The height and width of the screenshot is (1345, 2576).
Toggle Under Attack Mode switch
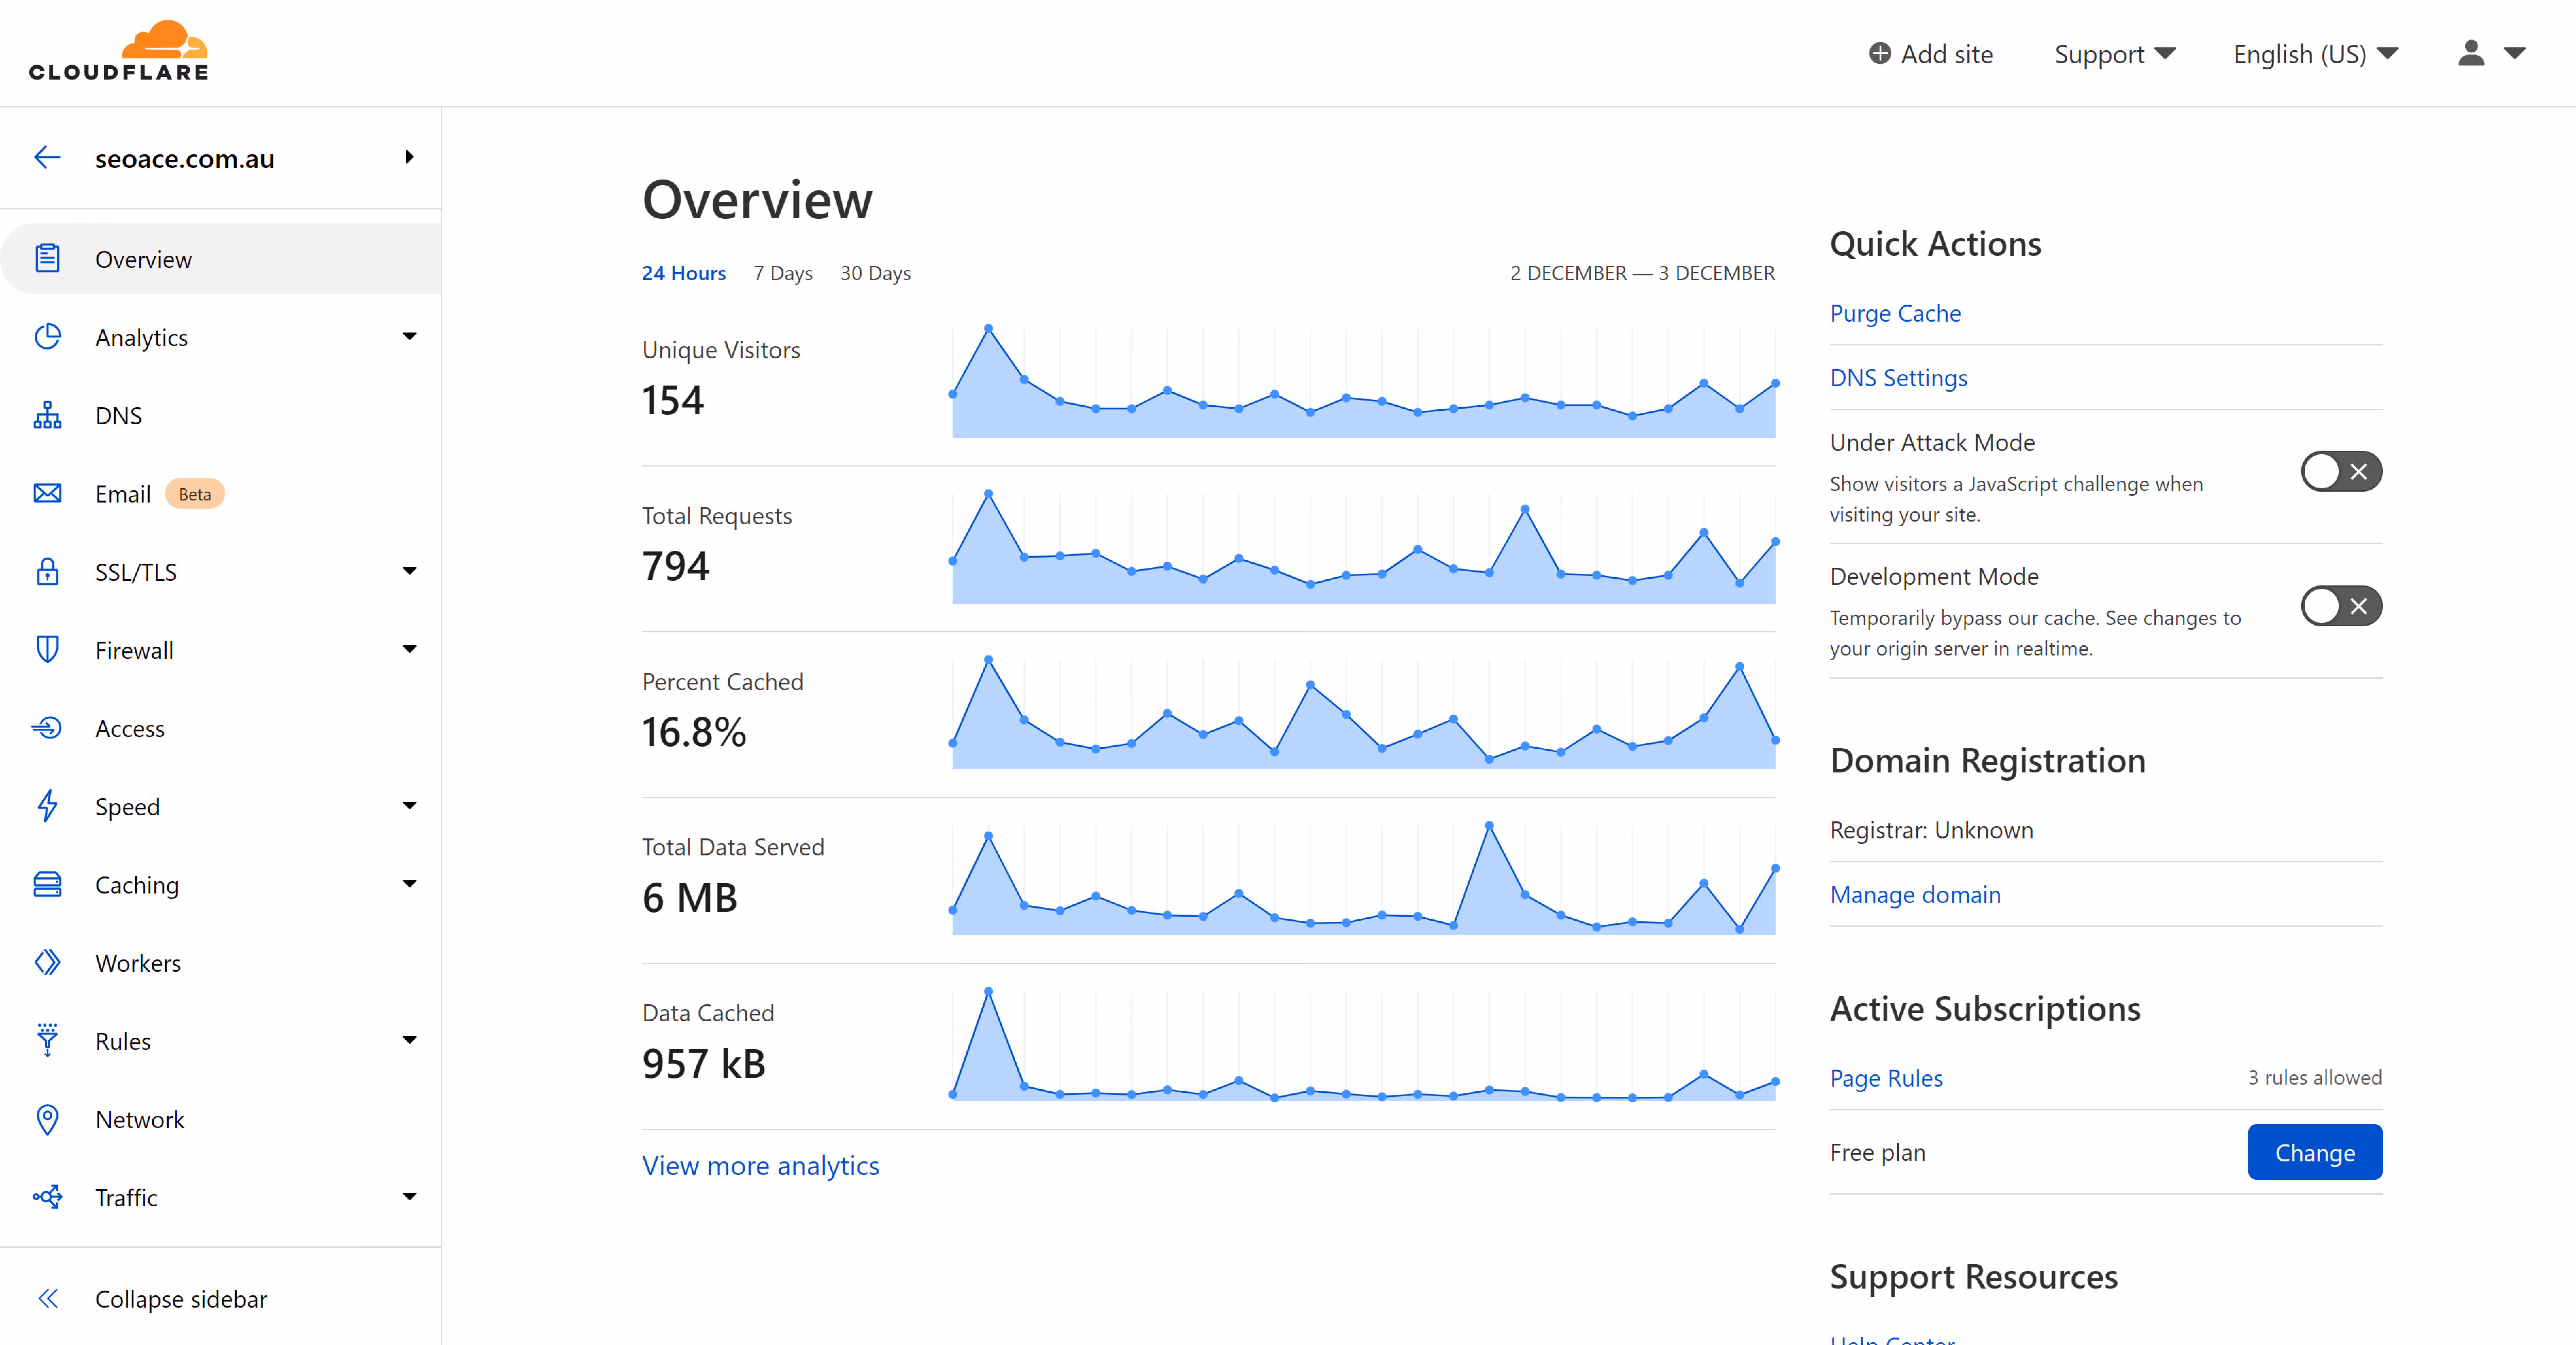point(2341,471)
